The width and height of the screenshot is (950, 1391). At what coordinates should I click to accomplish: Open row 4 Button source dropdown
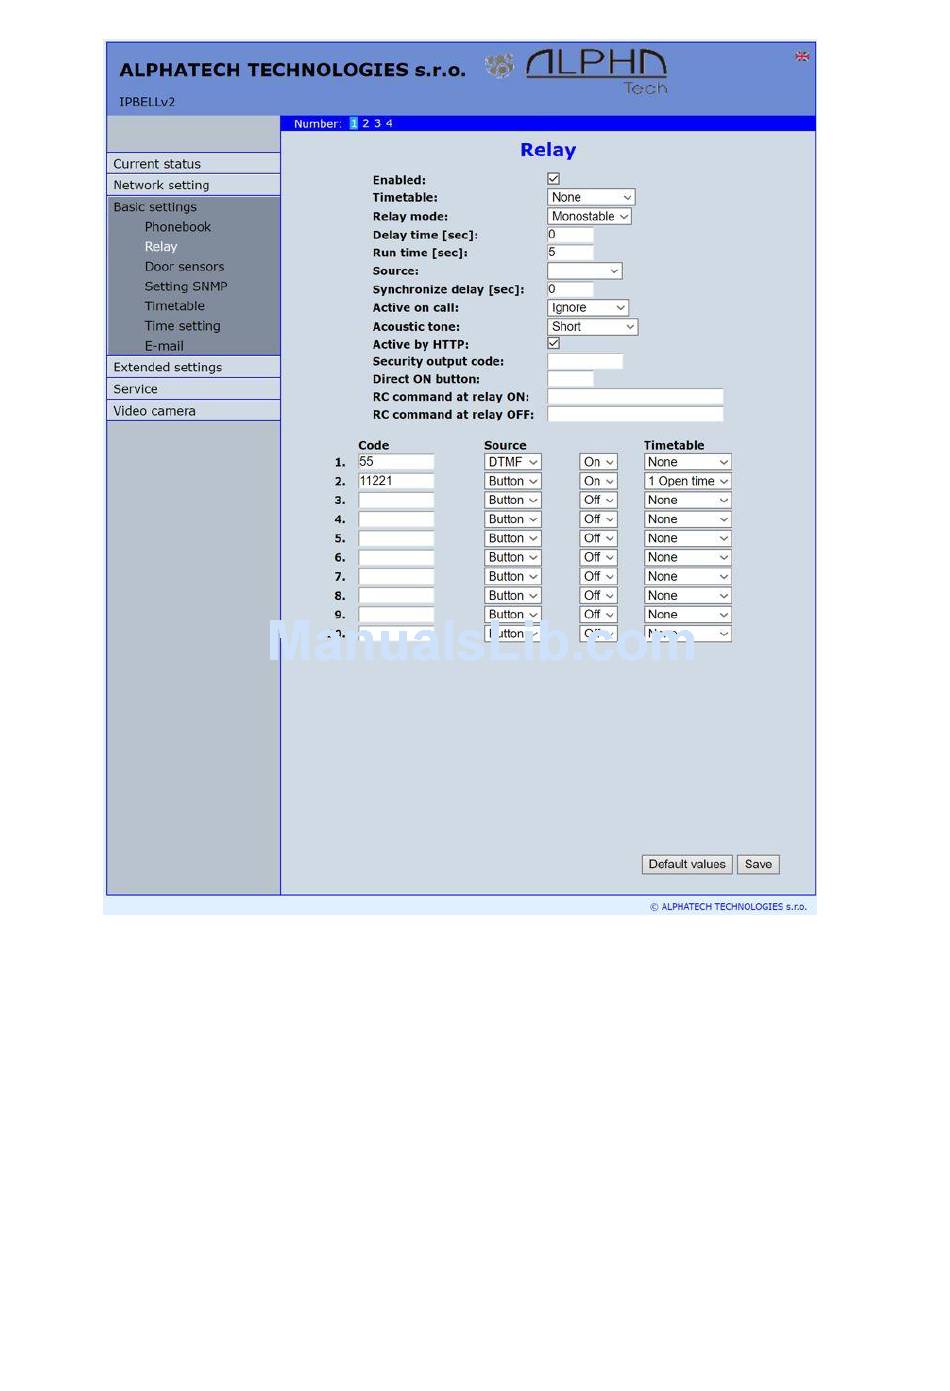(x=513, y=519)
